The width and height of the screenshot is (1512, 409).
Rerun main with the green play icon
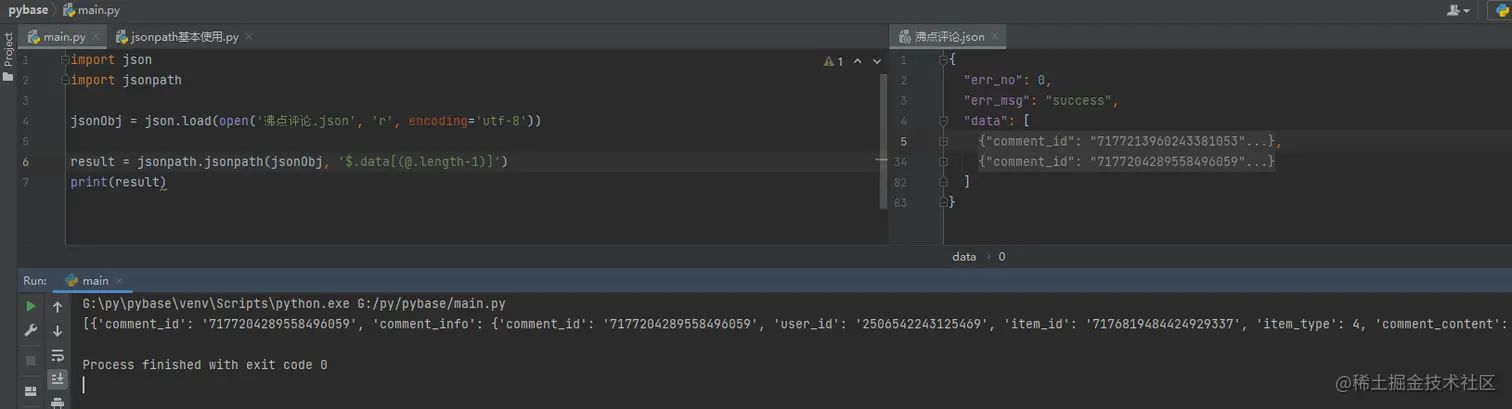31,306
